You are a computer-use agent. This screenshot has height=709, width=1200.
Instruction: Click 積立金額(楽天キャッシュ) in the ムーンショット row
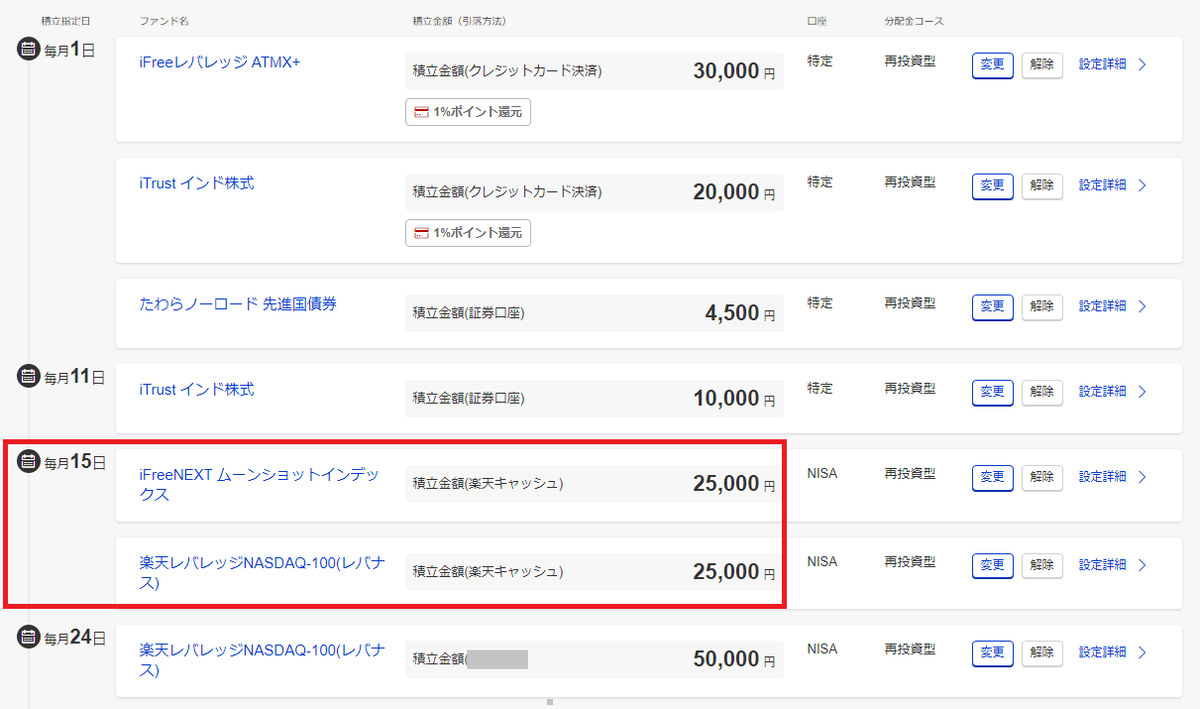coord(488,484)
